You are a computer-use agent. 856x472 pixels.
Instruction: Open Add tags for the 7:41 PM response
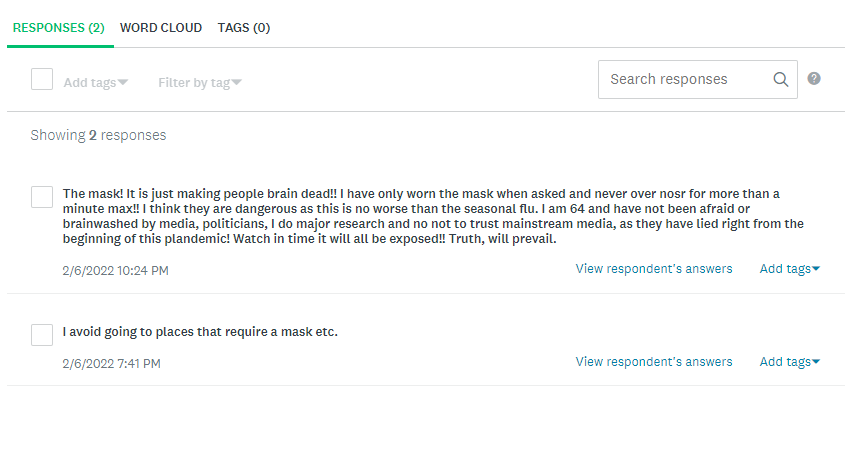pos(789,362)
